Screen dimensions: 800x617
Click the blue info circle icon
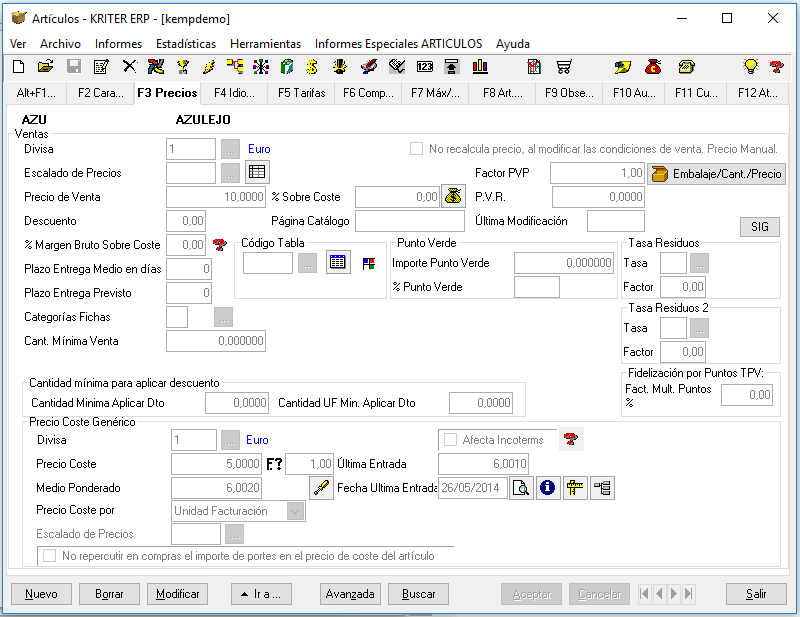pos(547,487)
